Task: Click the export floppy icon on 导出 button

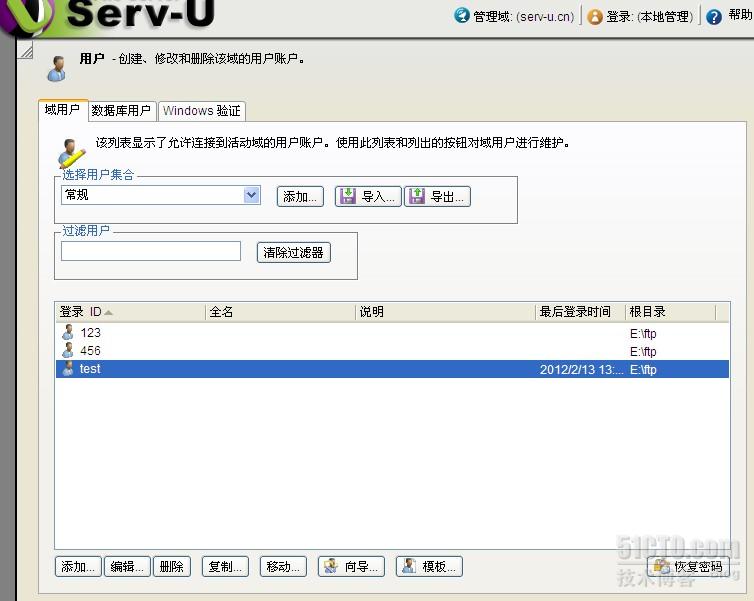Action: click(x=416, y=196)
